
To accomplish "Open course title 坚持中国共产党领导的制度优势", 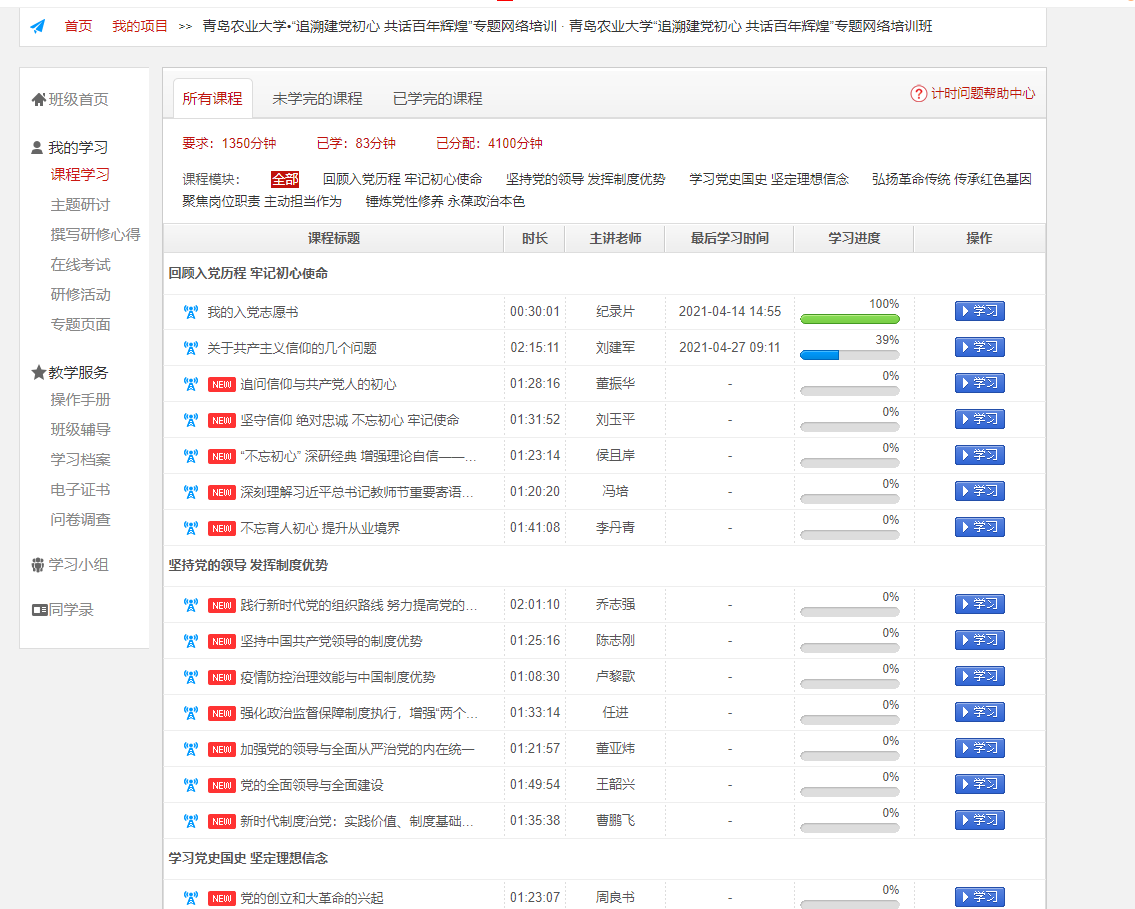I will coord(332,641).
